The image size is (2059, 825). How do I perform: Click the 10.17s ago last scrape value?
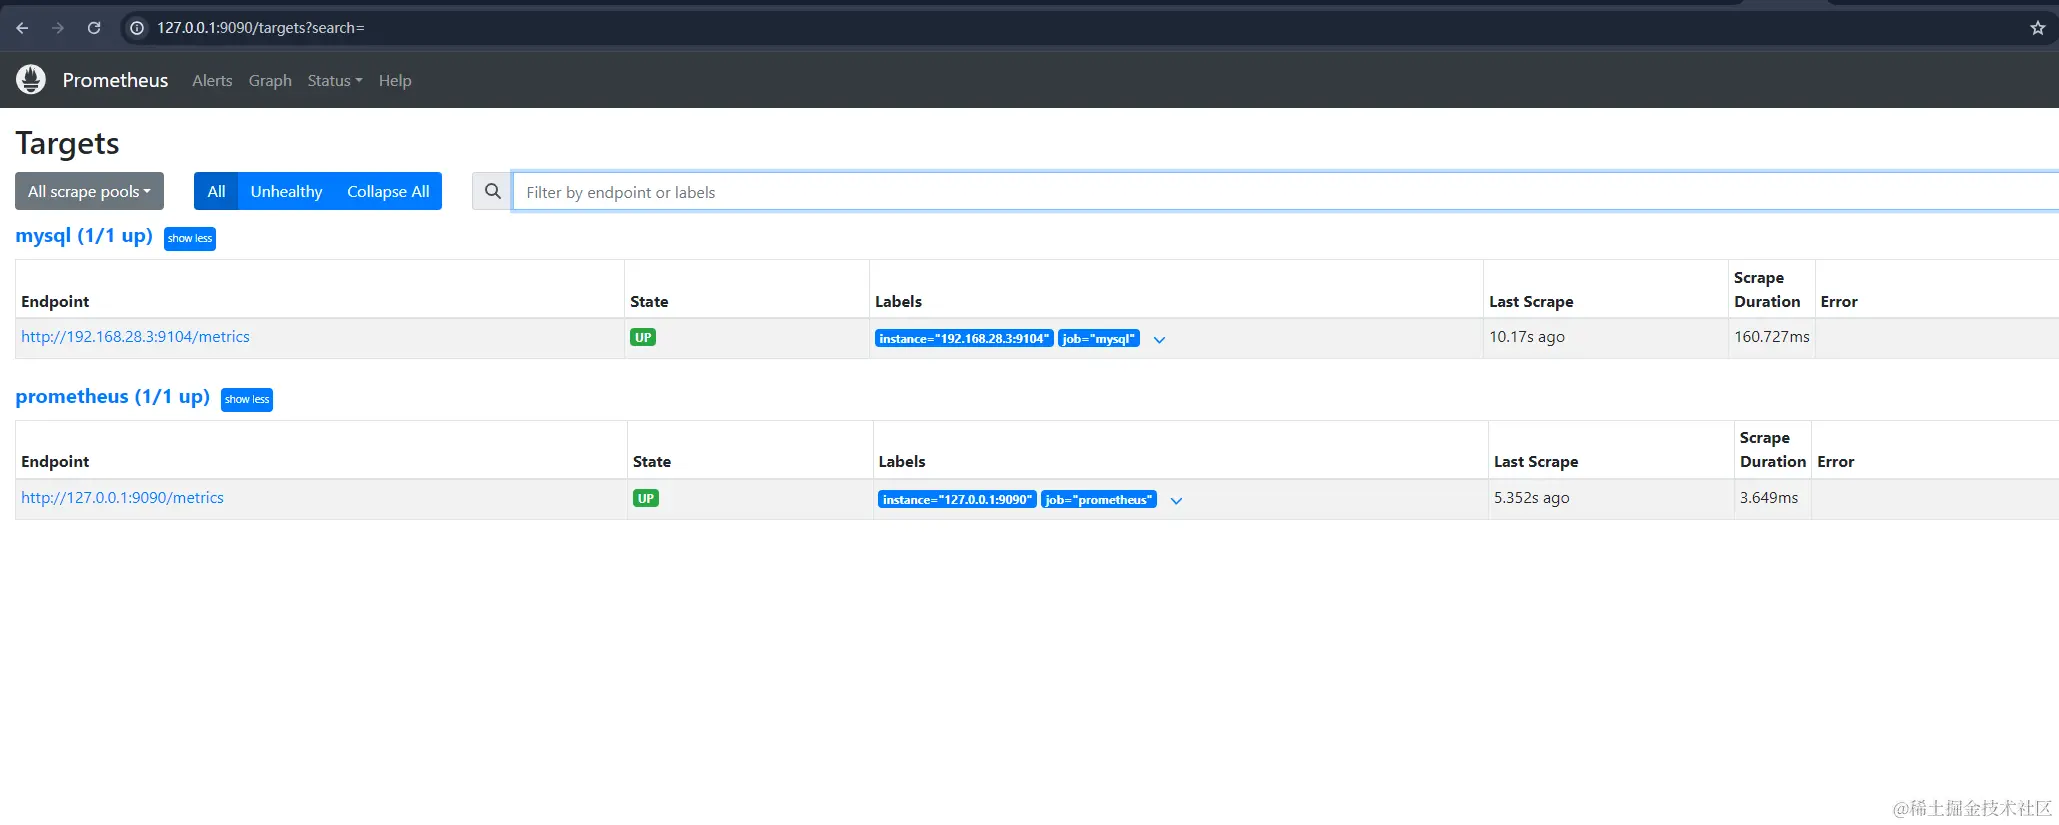coord(1527,337)
